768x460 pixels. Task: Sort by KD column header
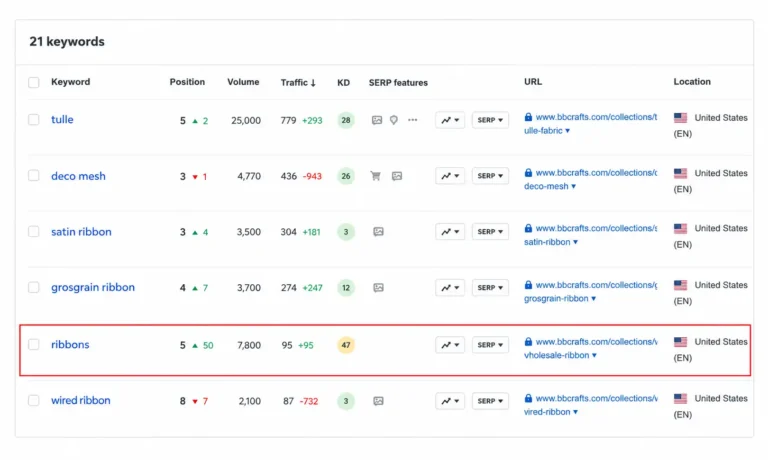tap(343, 82)
